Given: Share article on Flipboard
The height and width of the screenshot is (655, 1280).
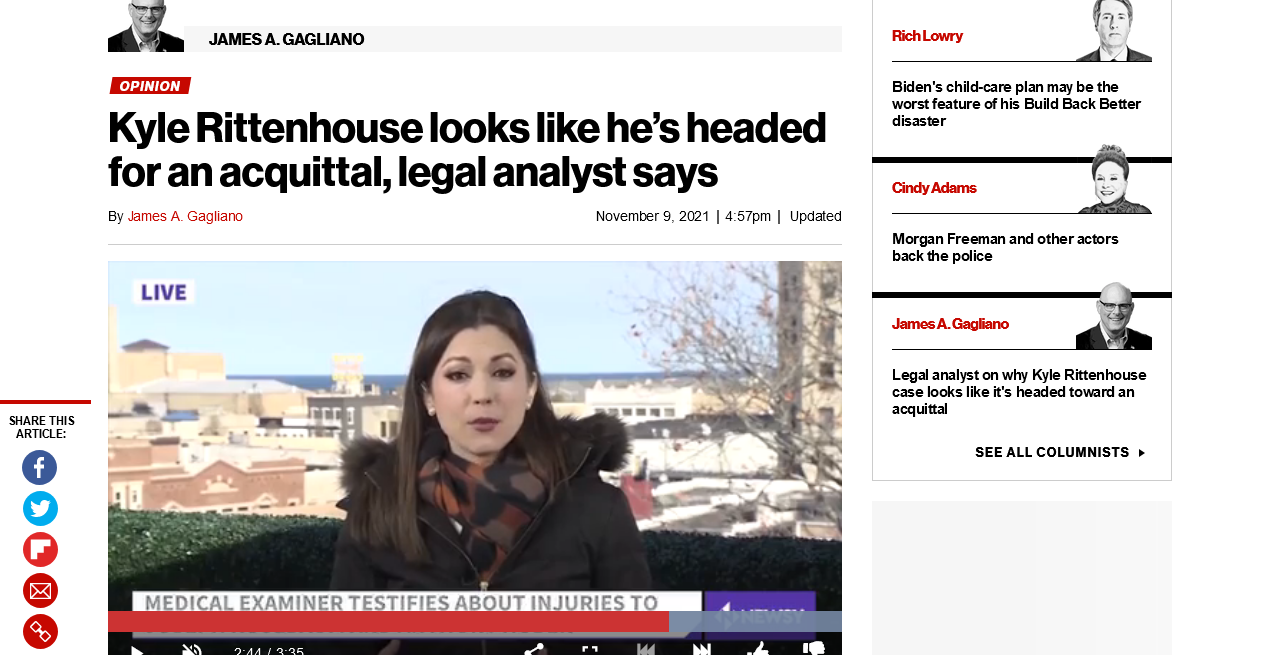Looking at the screenshot, I should (x=40, y=549).
